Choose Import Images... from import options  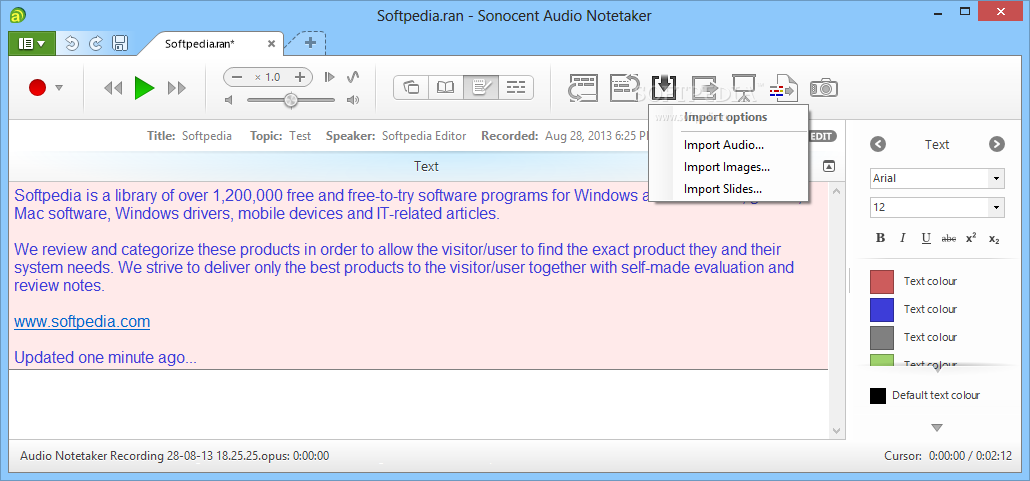(728, 167)
